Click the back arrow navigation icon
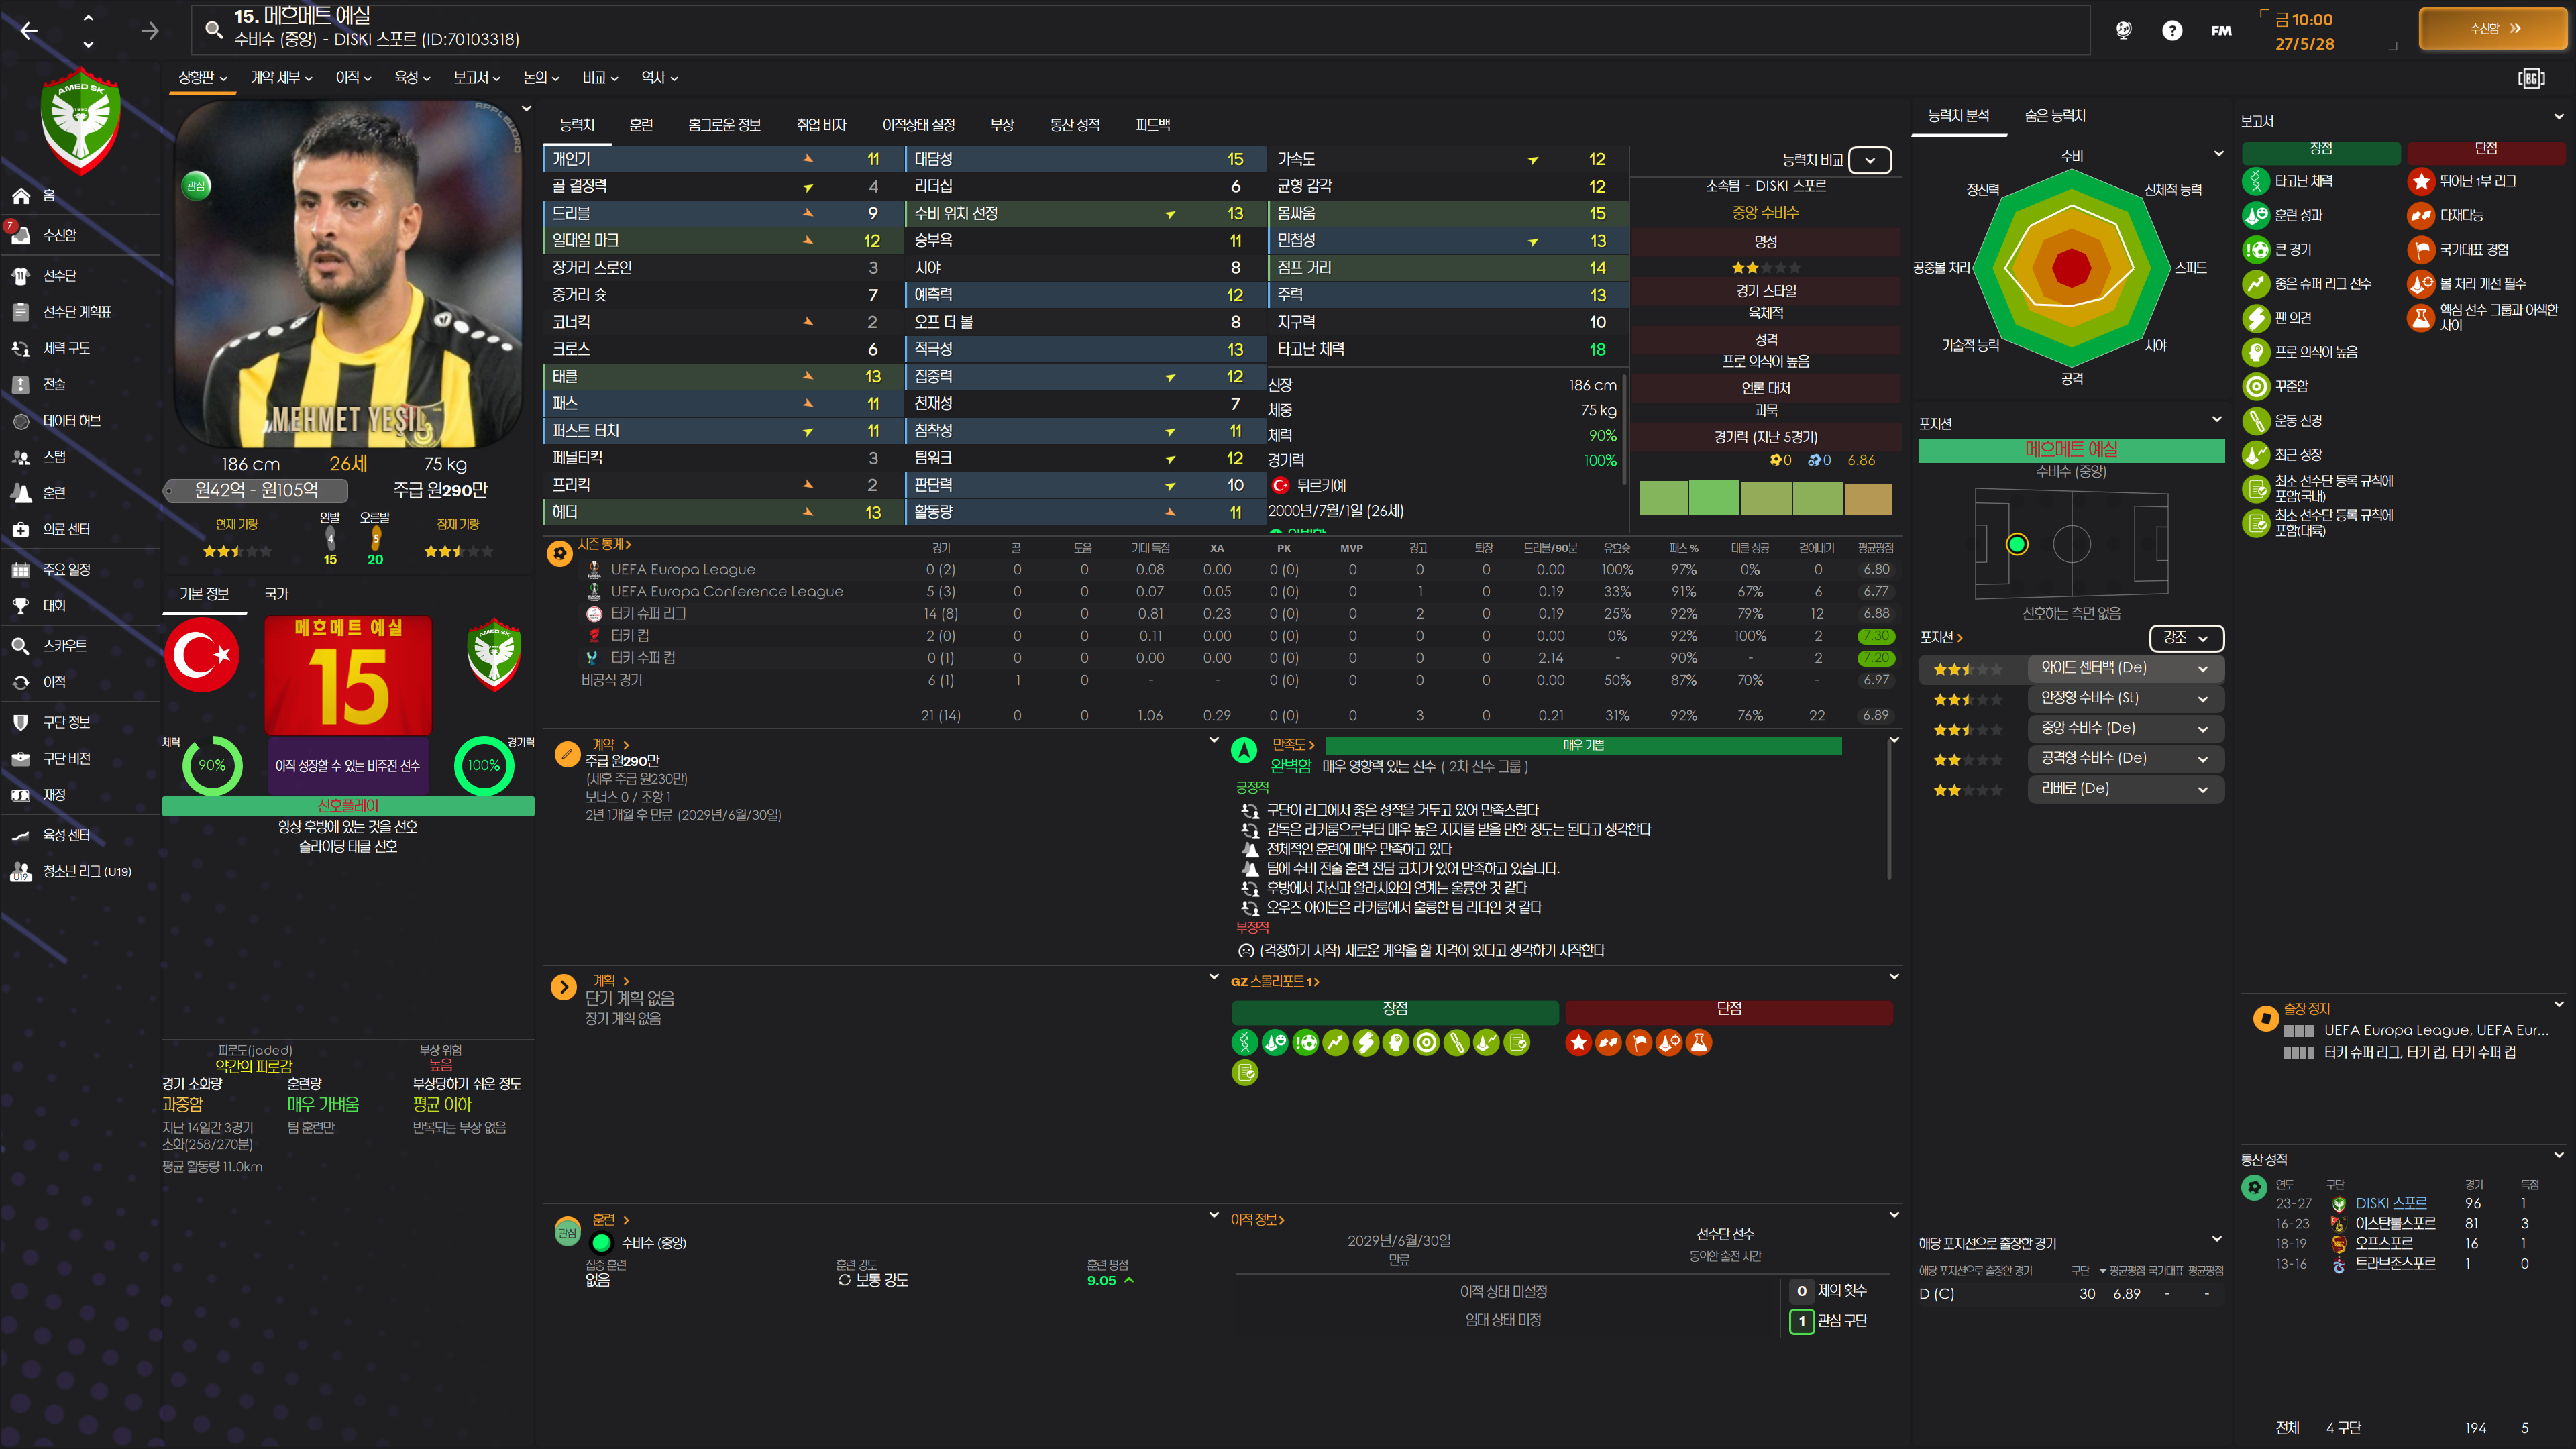The height and width of the screenshot is (1449, 2576). point(29,31)
